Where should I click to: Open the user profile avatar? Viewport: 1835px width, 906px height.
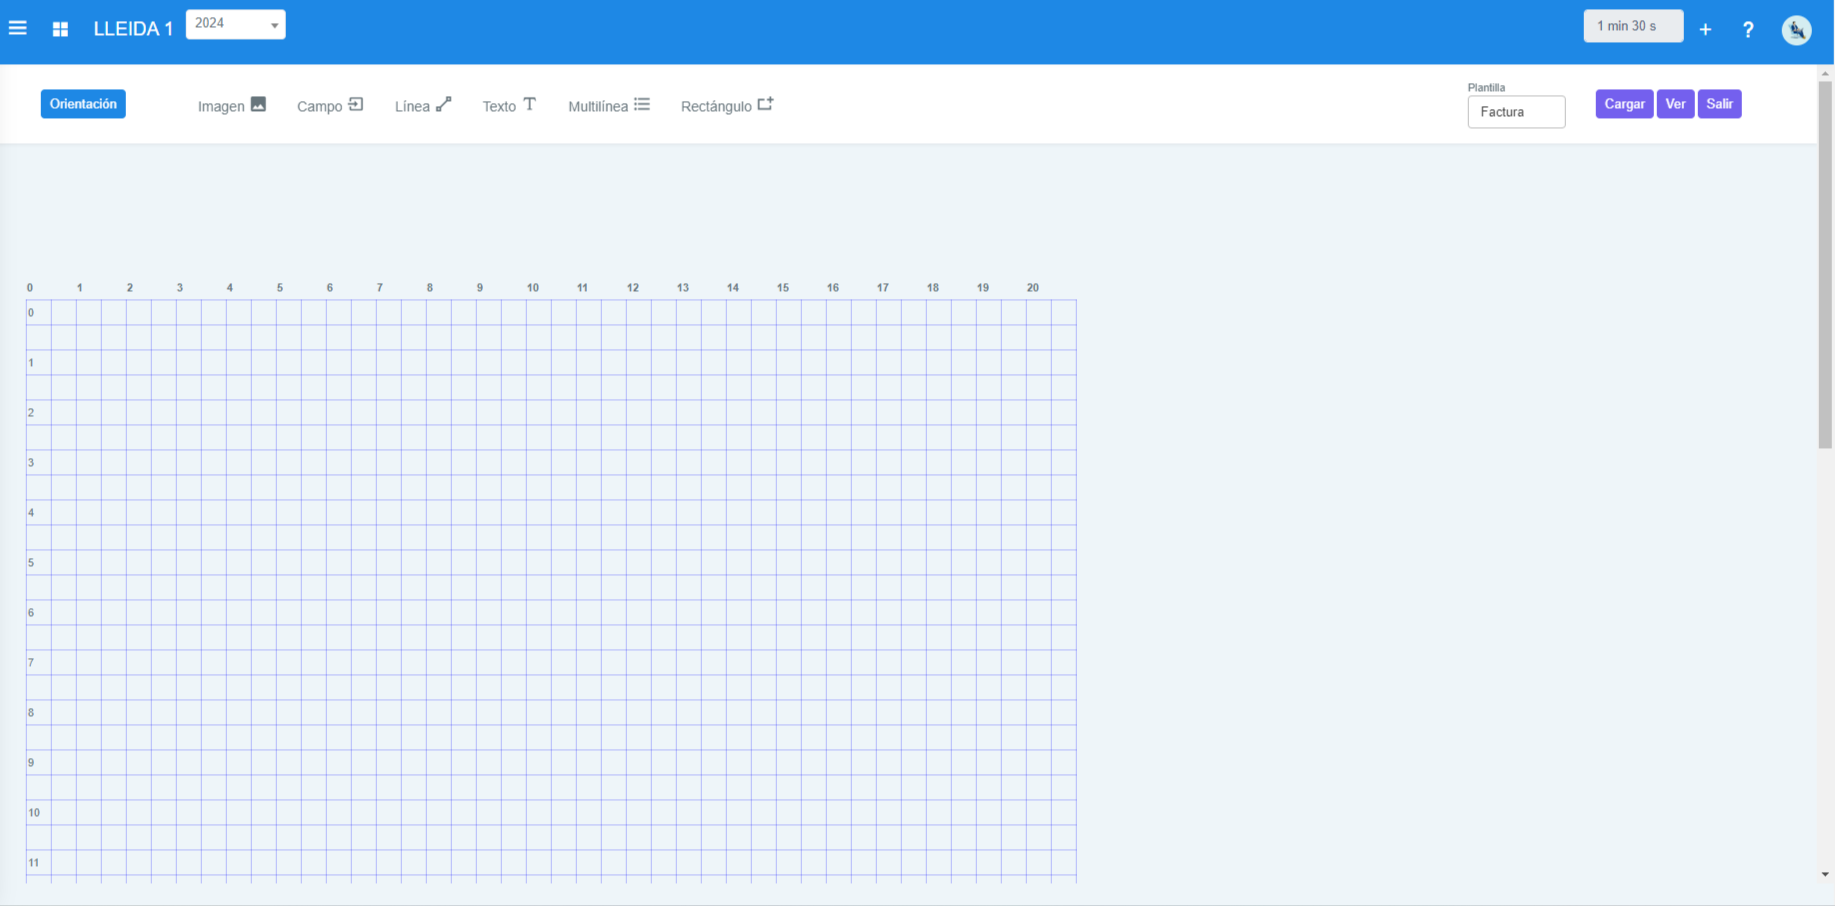1796,30
